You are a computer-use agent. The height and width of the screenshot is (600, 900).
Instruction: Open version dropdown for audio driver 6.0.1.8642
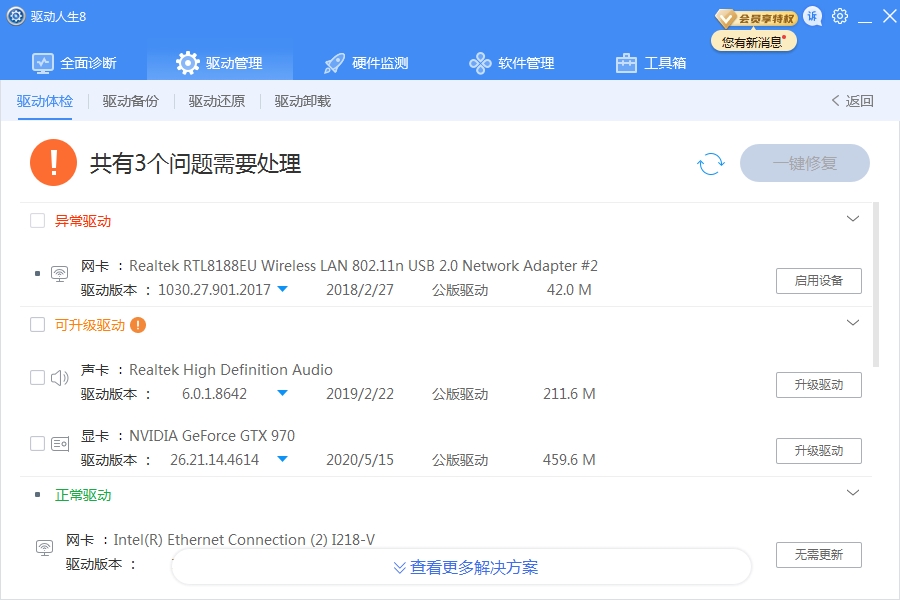click(x=281, y=394)
